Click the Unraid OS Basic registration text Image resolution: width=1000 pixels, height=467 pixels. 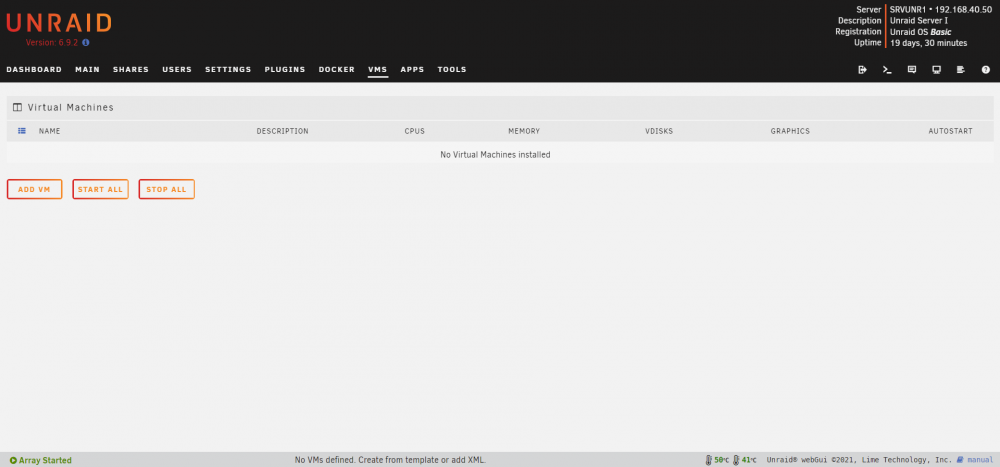point(920,32)
